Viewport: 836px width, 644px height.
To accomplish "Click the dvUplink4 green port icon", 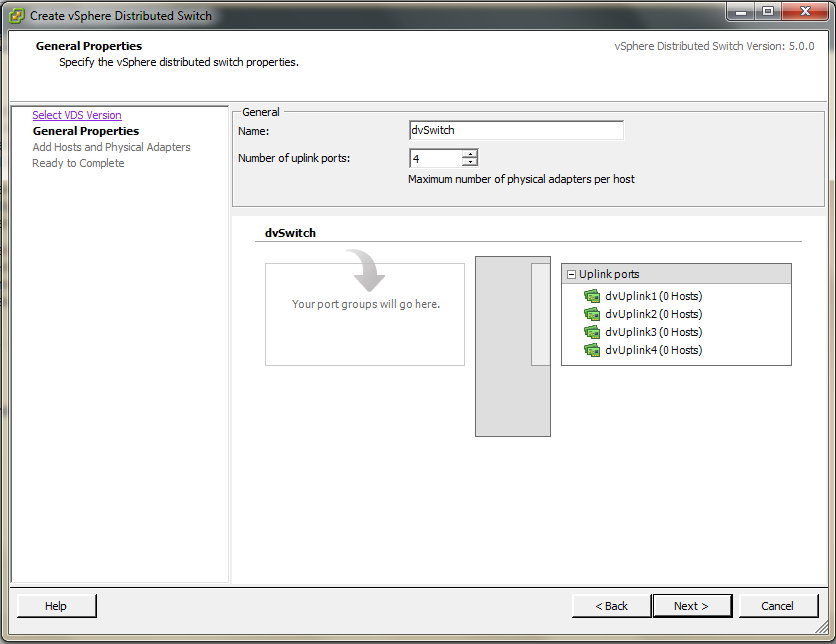I will (592, 350).
